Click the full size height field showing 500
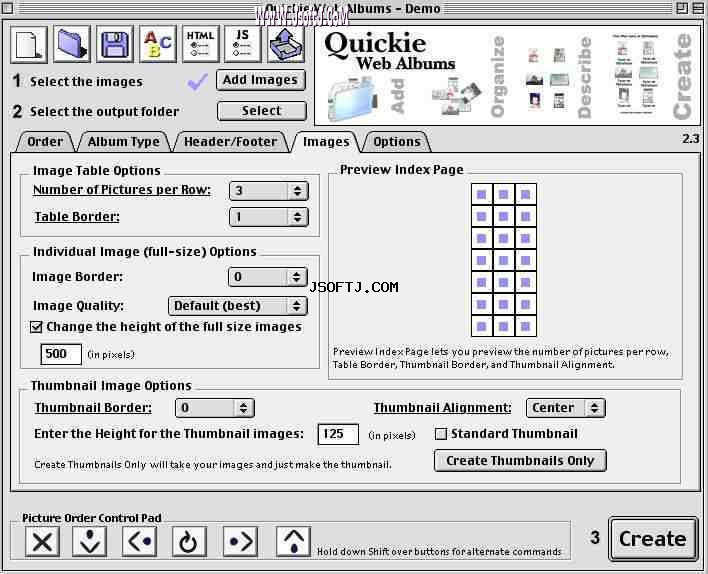708x574 pixels. [61, 354]
